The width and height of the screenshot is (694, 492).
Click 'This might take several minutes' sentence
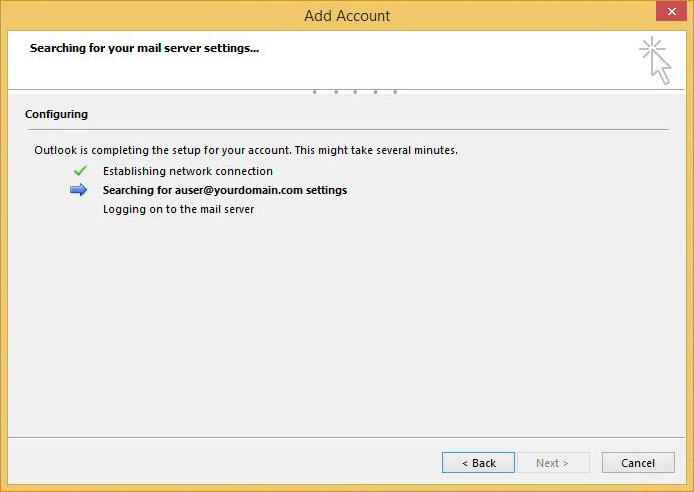coord(376,150)
